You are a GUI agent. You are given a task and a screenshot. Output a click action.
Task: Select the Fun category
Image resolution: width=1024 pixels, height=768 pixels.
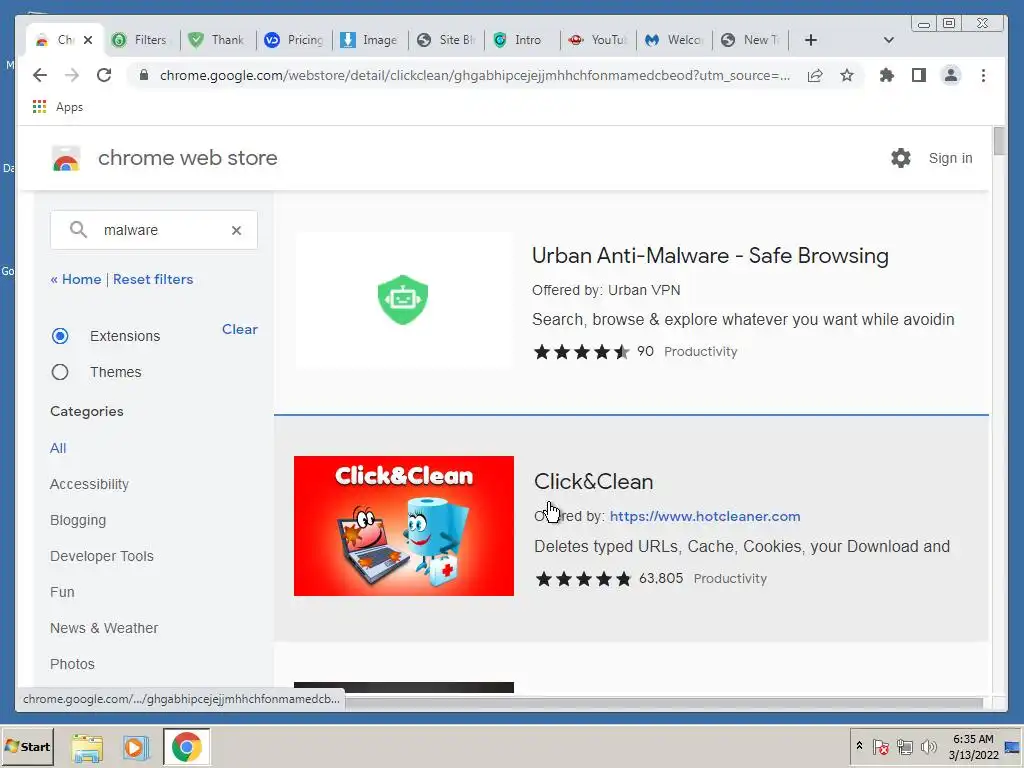click(62, 592)
